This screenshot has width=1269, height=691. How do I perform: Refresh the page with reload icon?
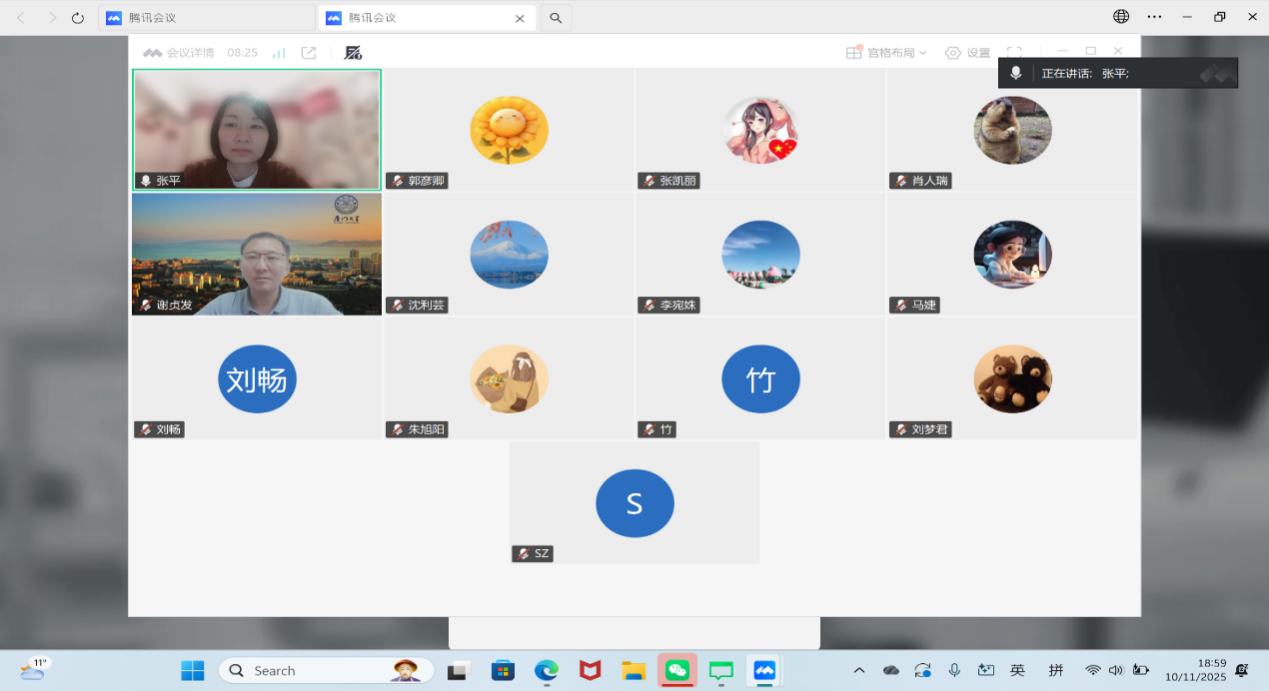pos(78,18)
